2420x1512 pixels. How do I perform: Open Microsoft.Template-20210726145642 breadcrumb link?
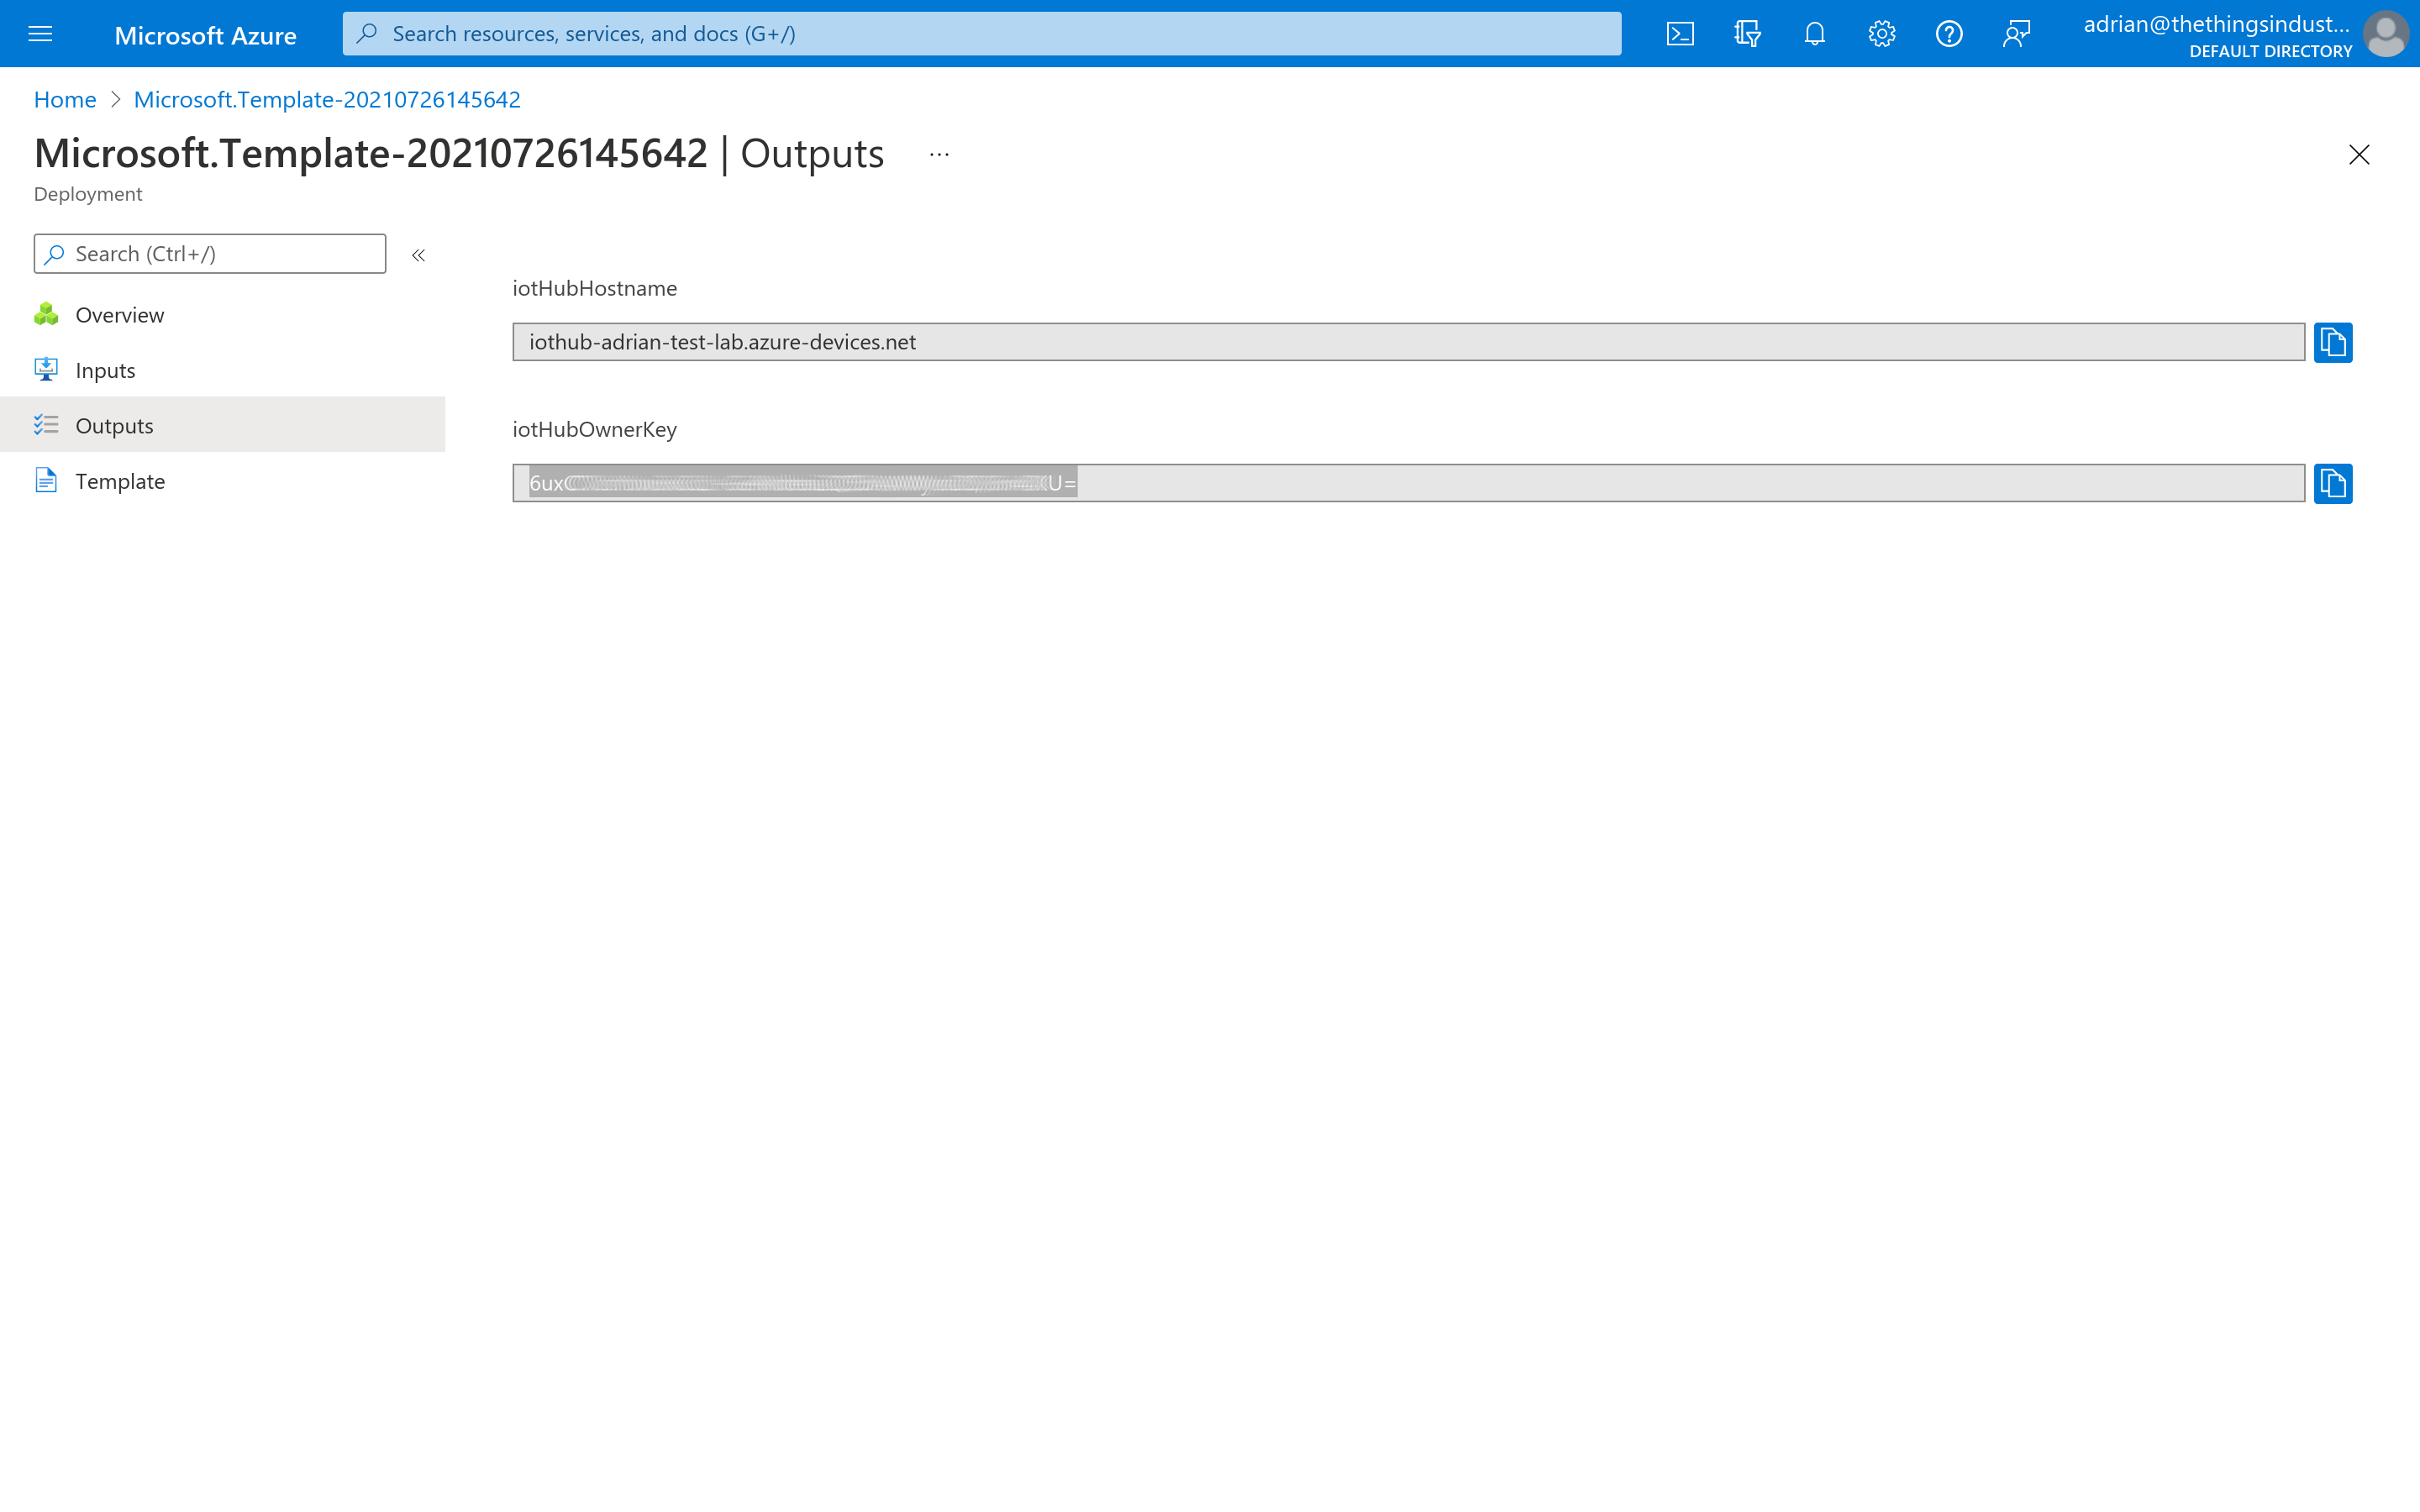click(326, 99)
